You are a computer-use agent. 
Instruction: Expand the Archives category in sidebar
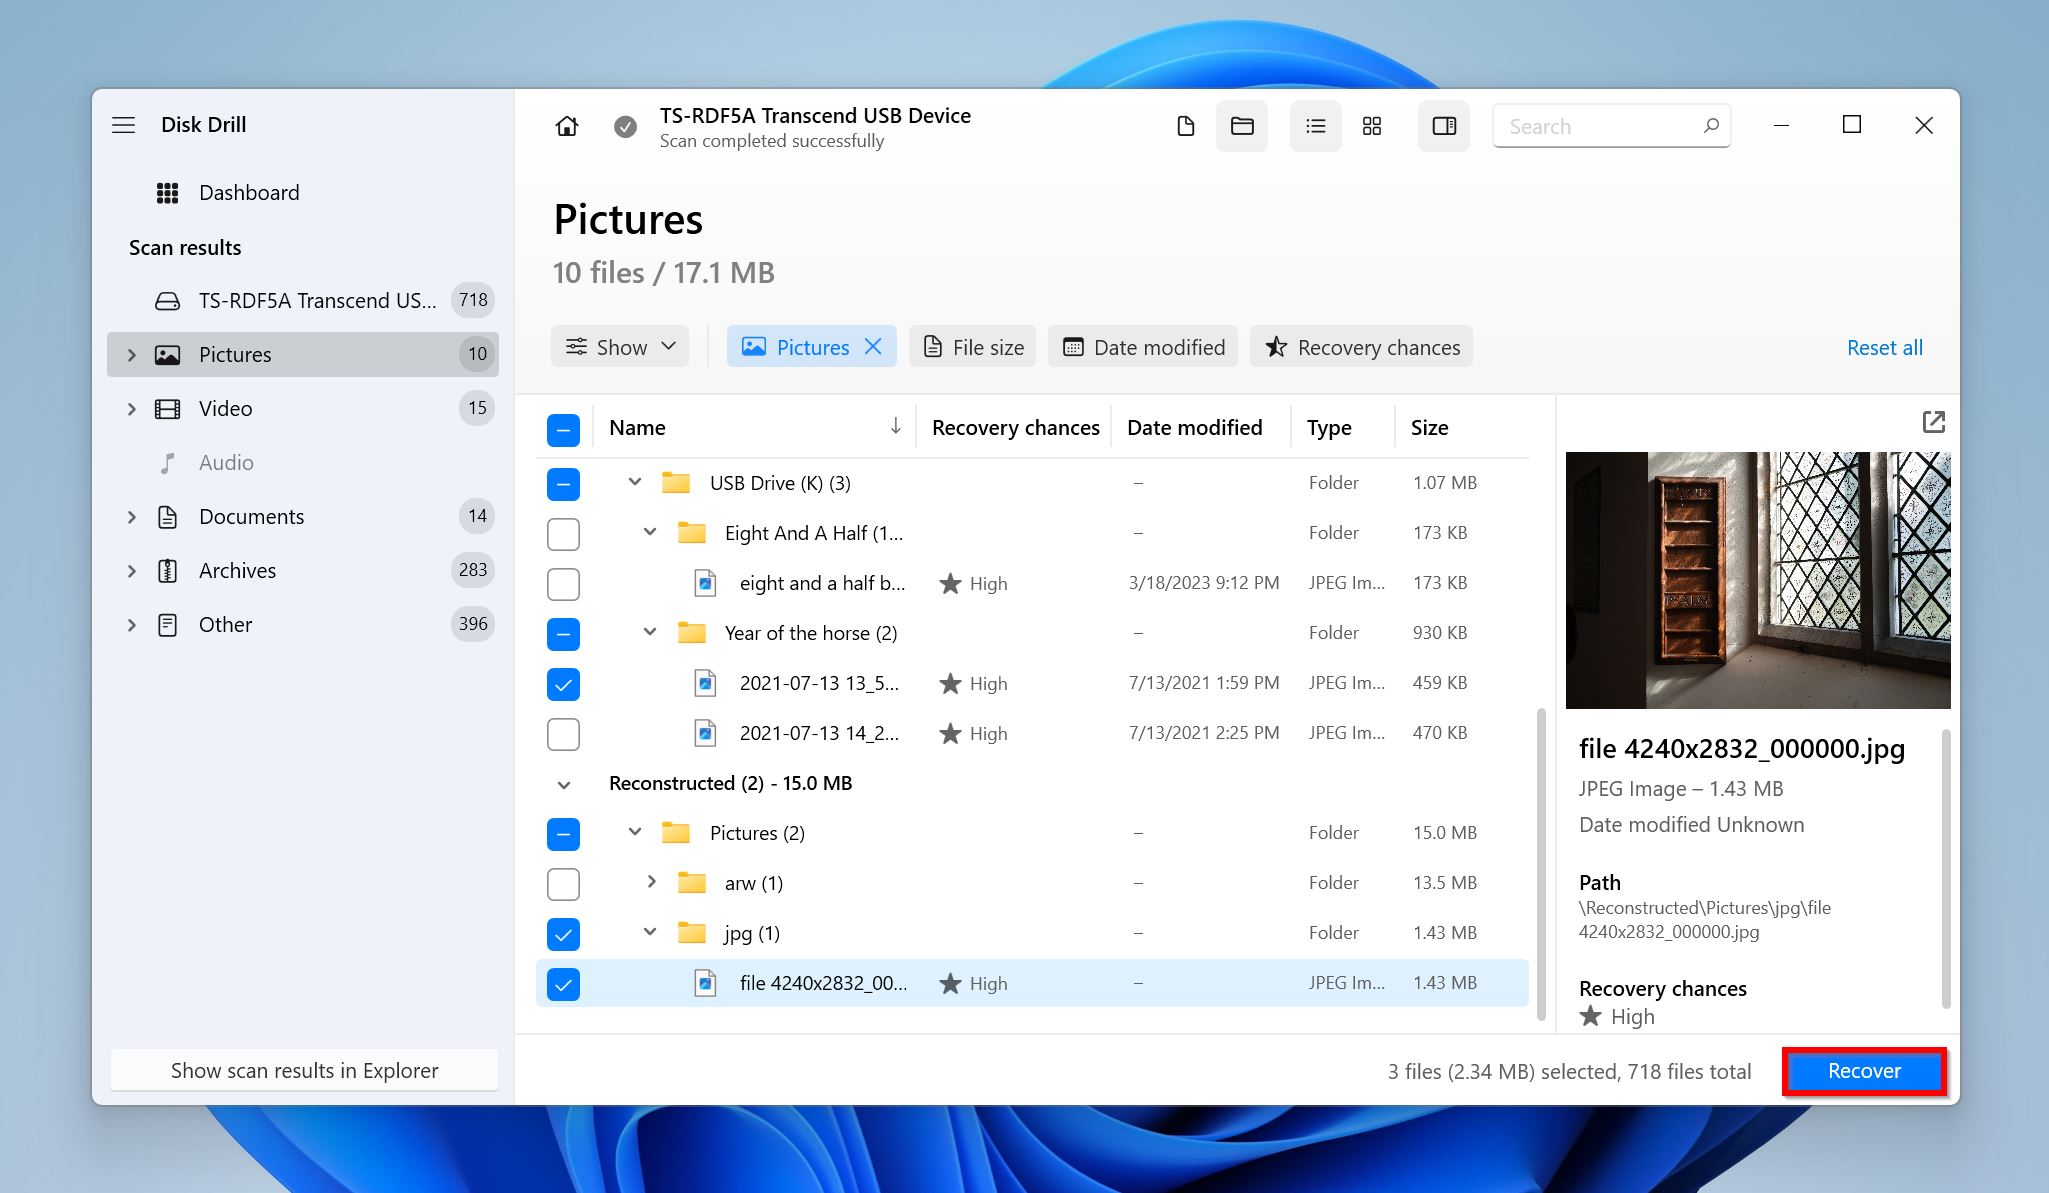point(131,570)
